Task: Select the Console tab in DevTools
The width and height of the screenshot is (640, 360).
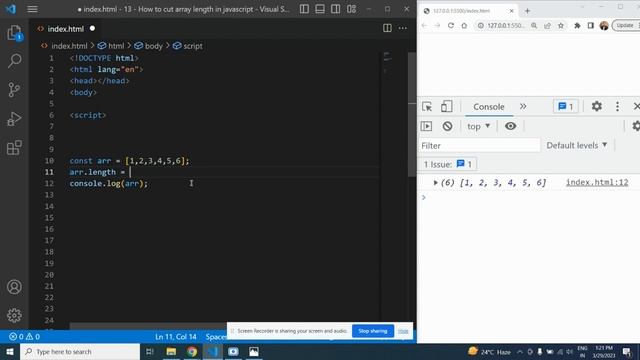Action: 489,107
